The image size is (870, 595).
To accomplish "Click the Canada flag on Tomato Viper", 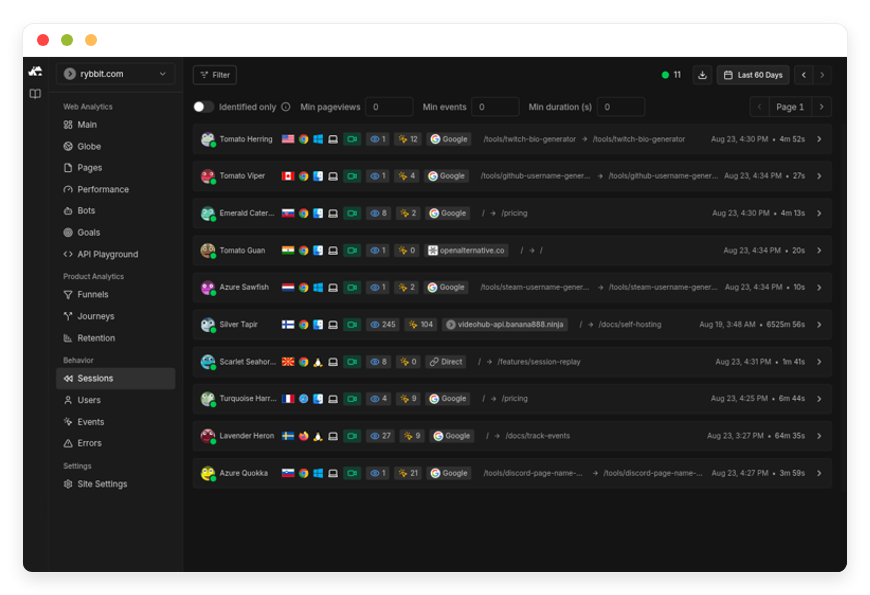I will point(288,176).
